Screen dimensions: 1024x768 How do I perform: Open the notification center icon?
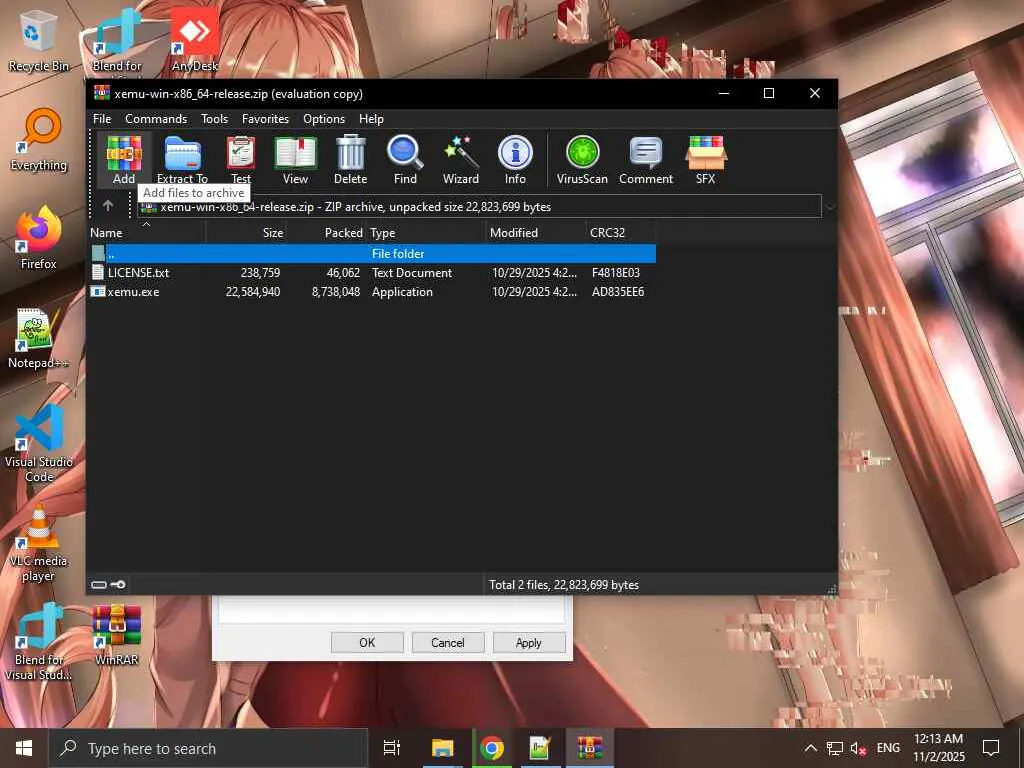click(991, 748)
